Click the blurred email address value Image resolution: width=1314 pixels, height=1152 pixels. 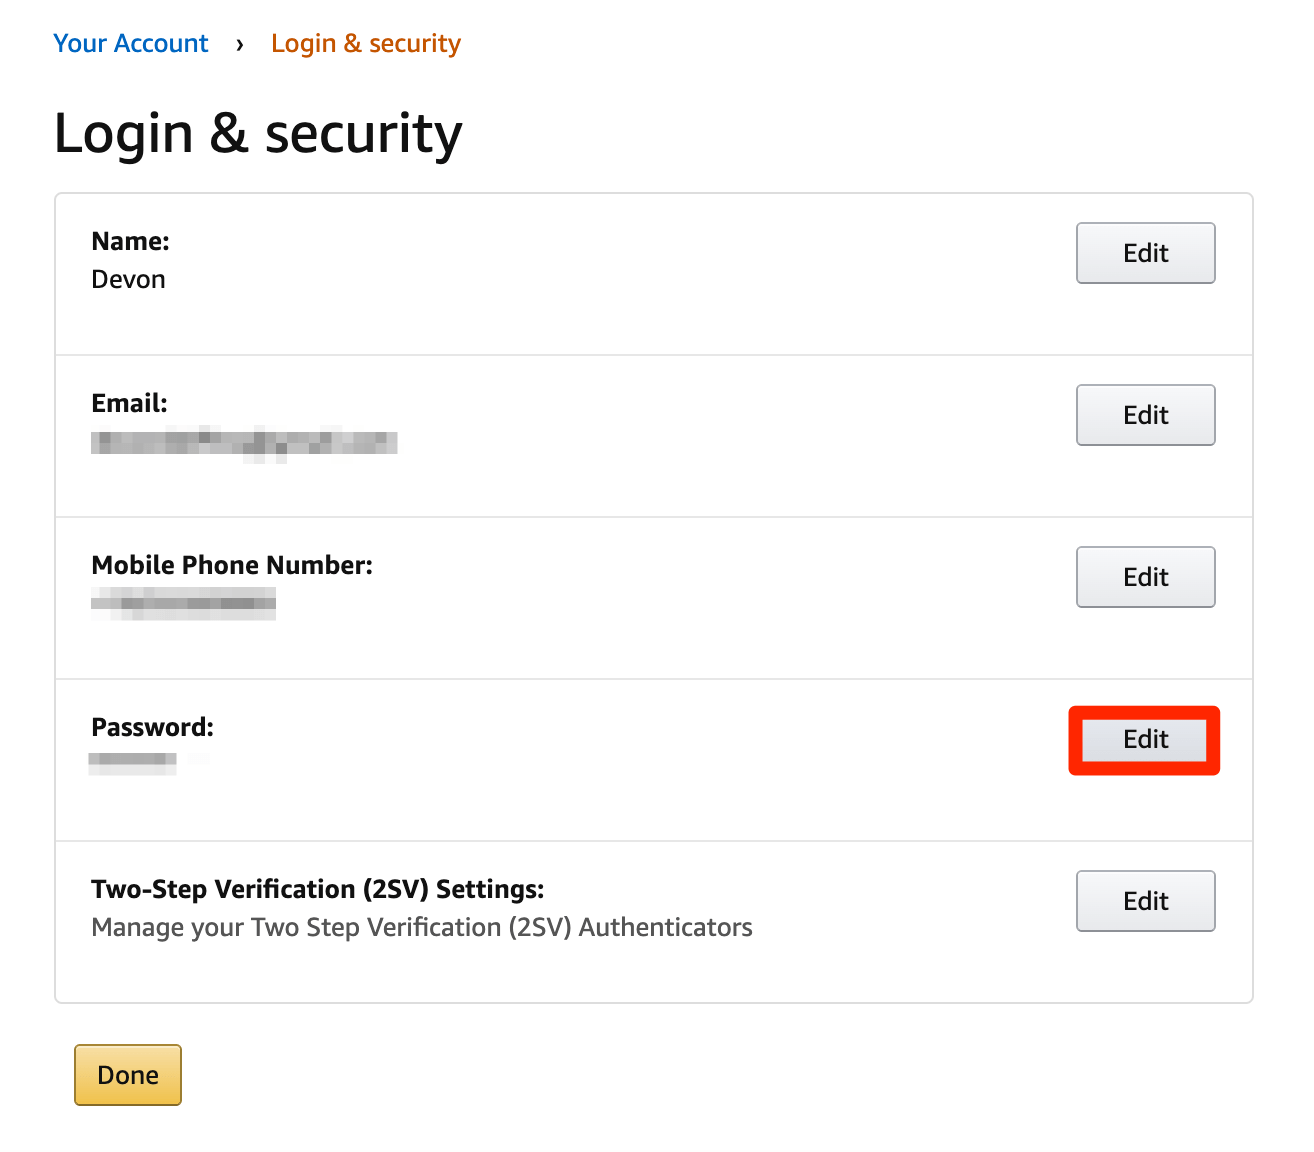[x=244, y=443]
